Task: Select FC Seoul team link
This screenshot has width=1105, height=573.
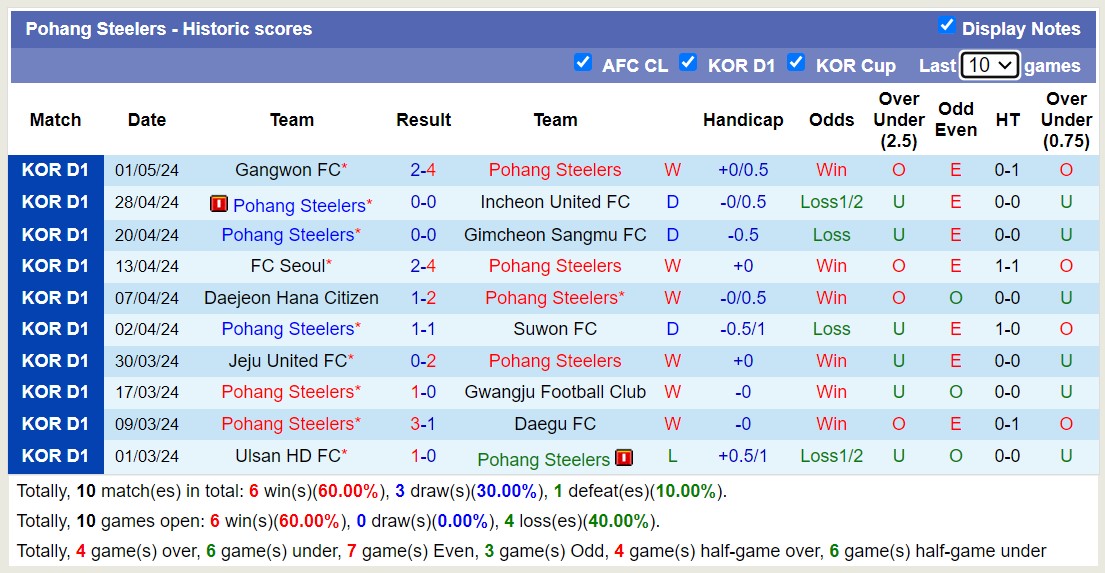Action: pyautogui.click(x=288, y=266)
